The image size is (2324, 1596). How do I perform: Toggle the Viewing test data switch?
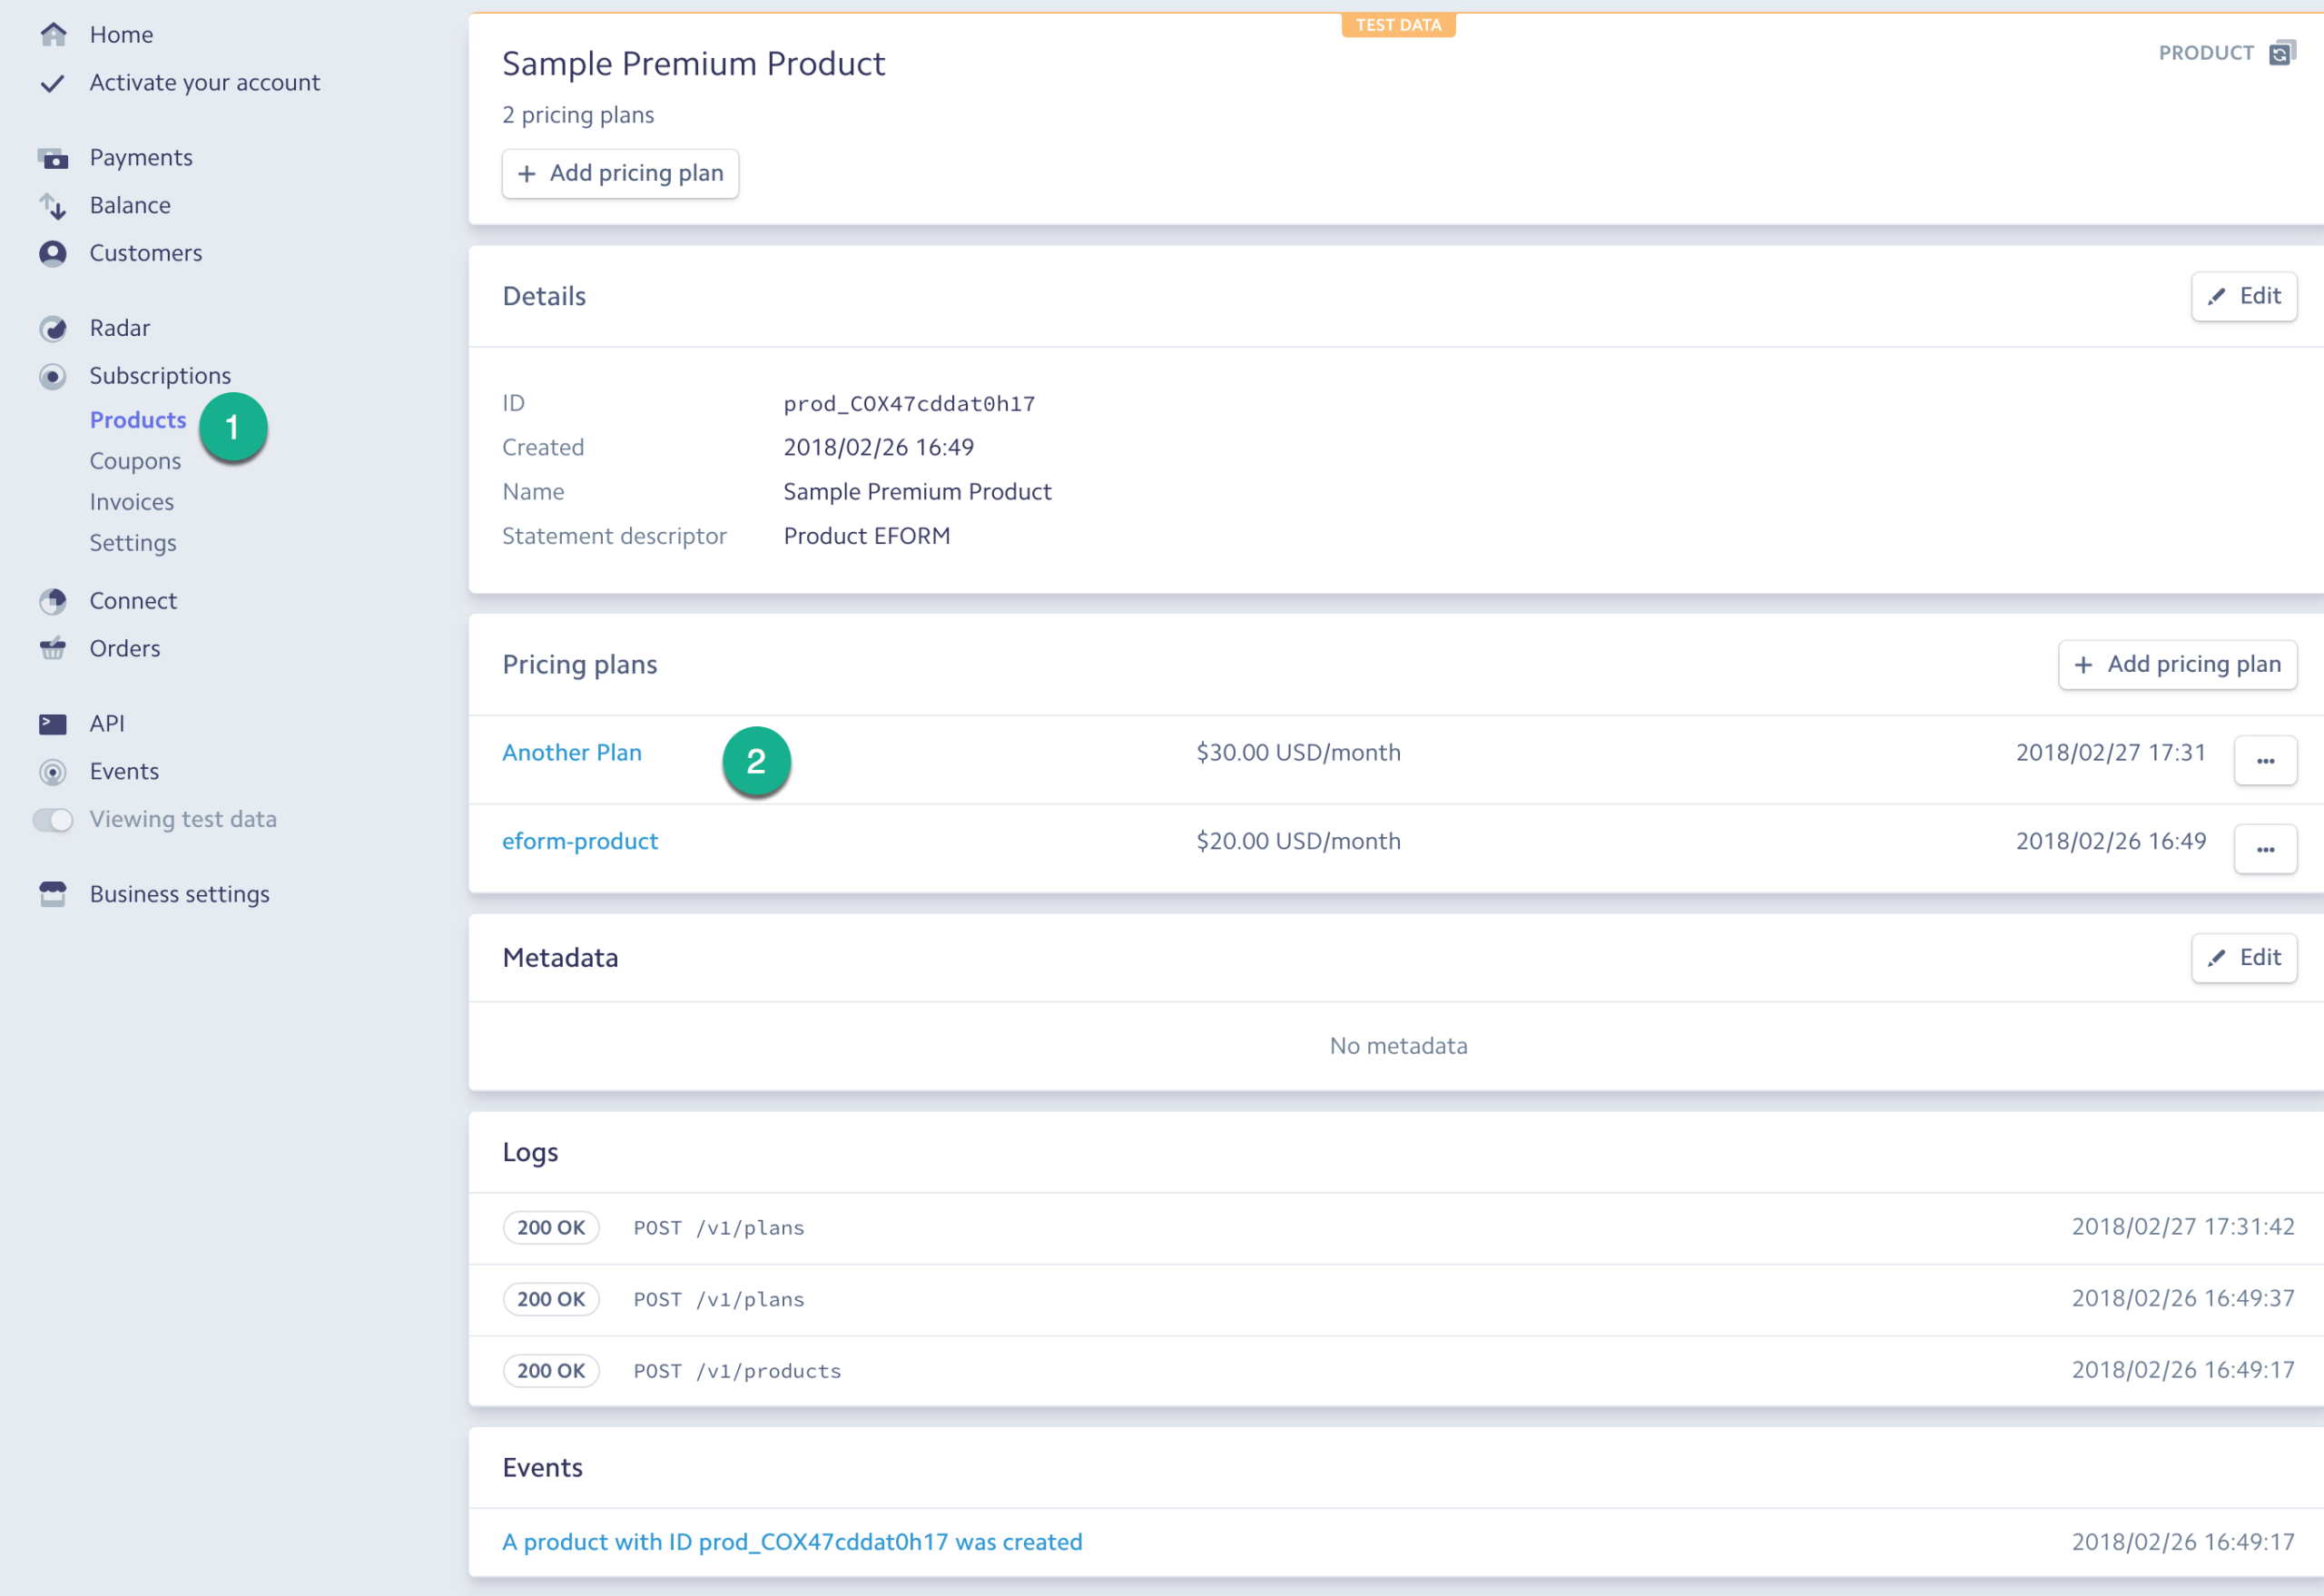pyautogui.click(x=53, y=820)
